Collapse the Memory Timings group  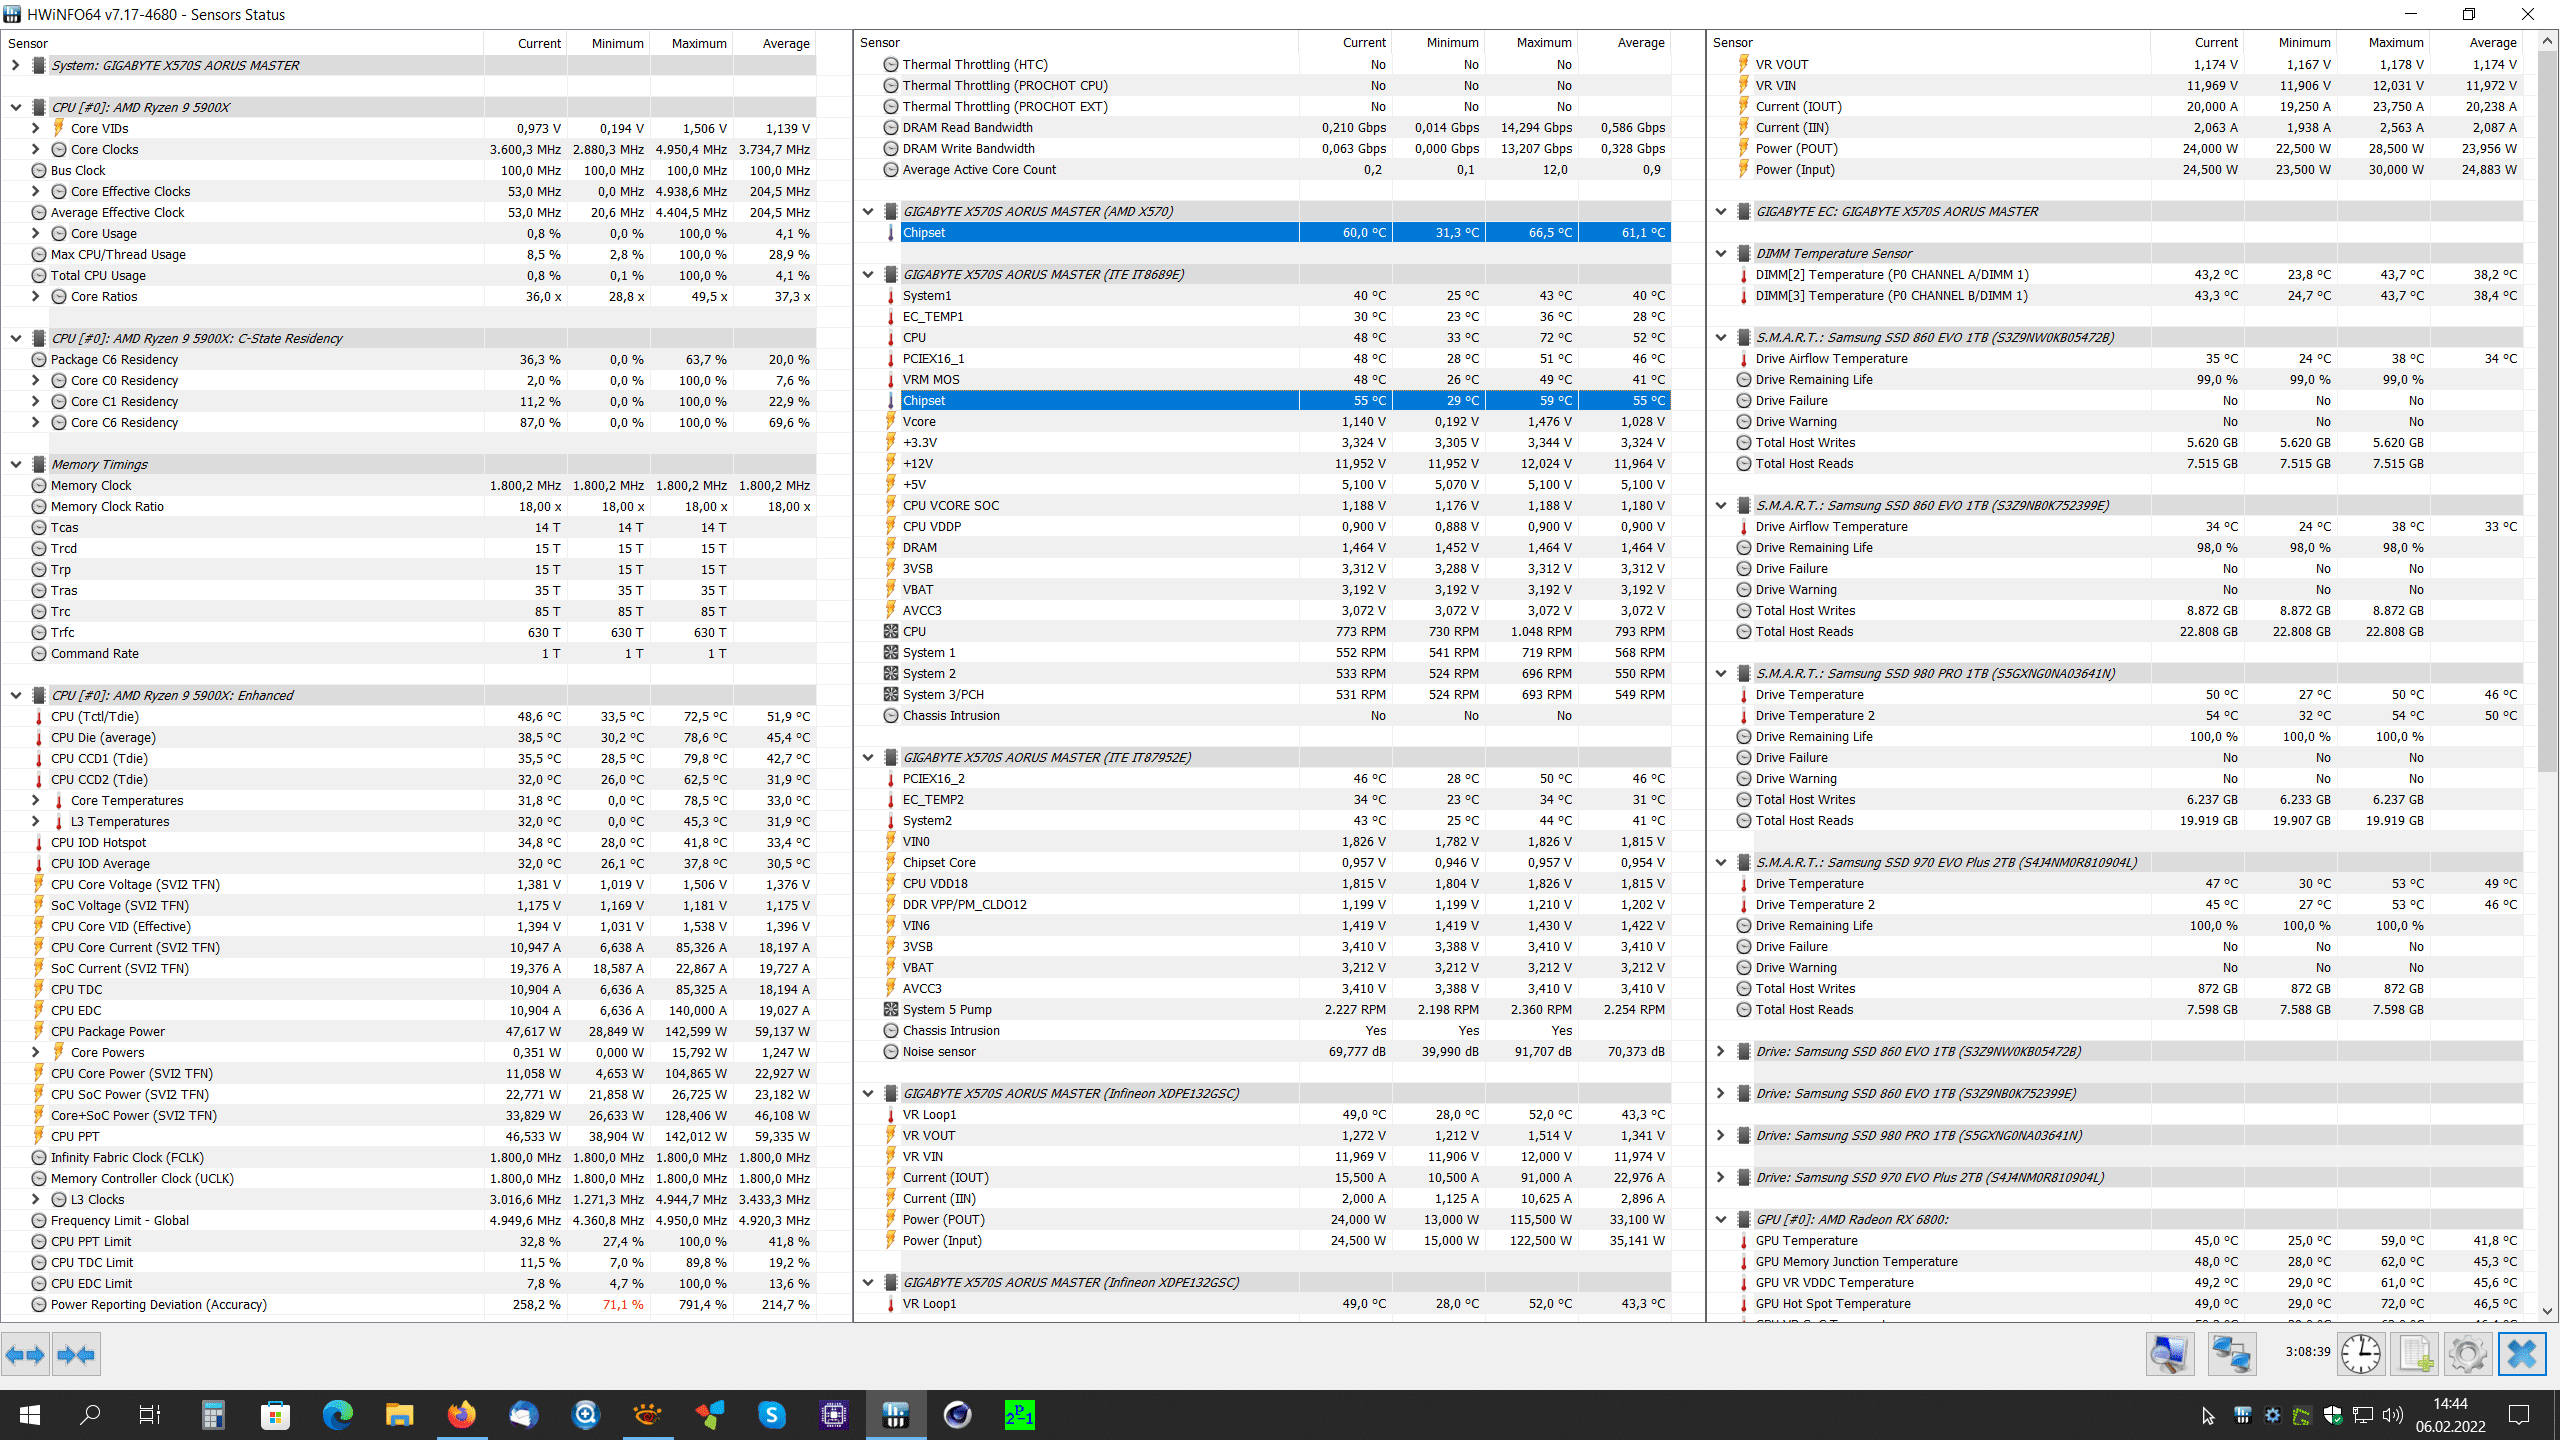click(15, 464)
